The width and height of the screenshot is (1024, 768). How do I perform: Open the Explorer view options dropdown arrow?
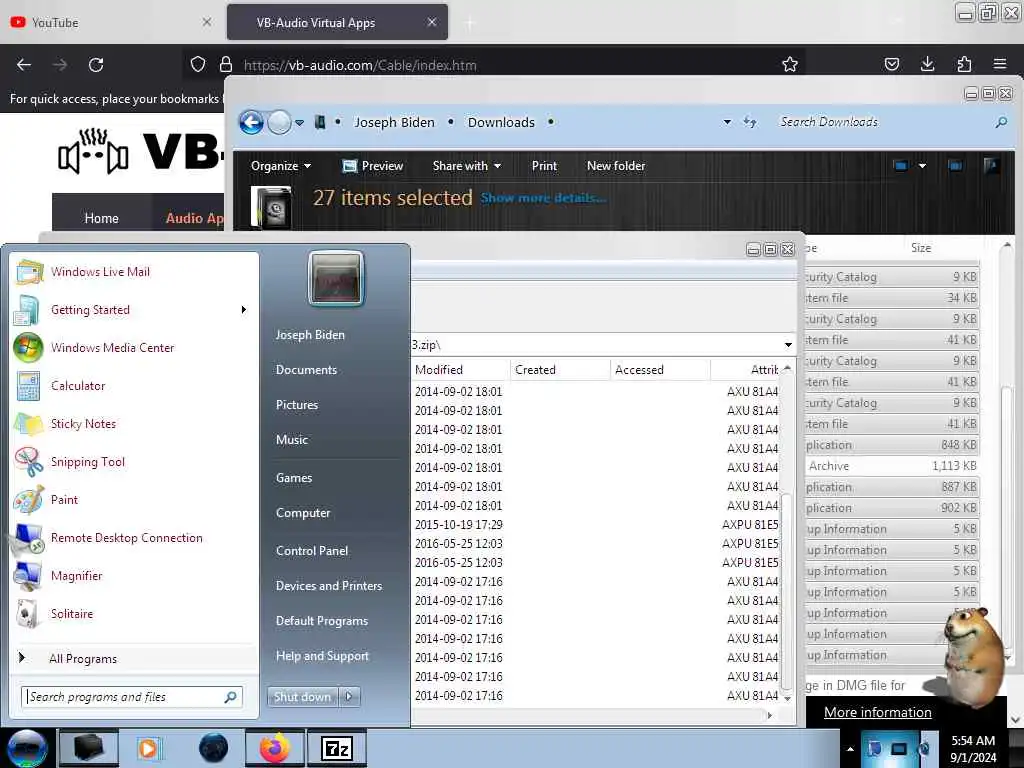(x=922, y=166)
